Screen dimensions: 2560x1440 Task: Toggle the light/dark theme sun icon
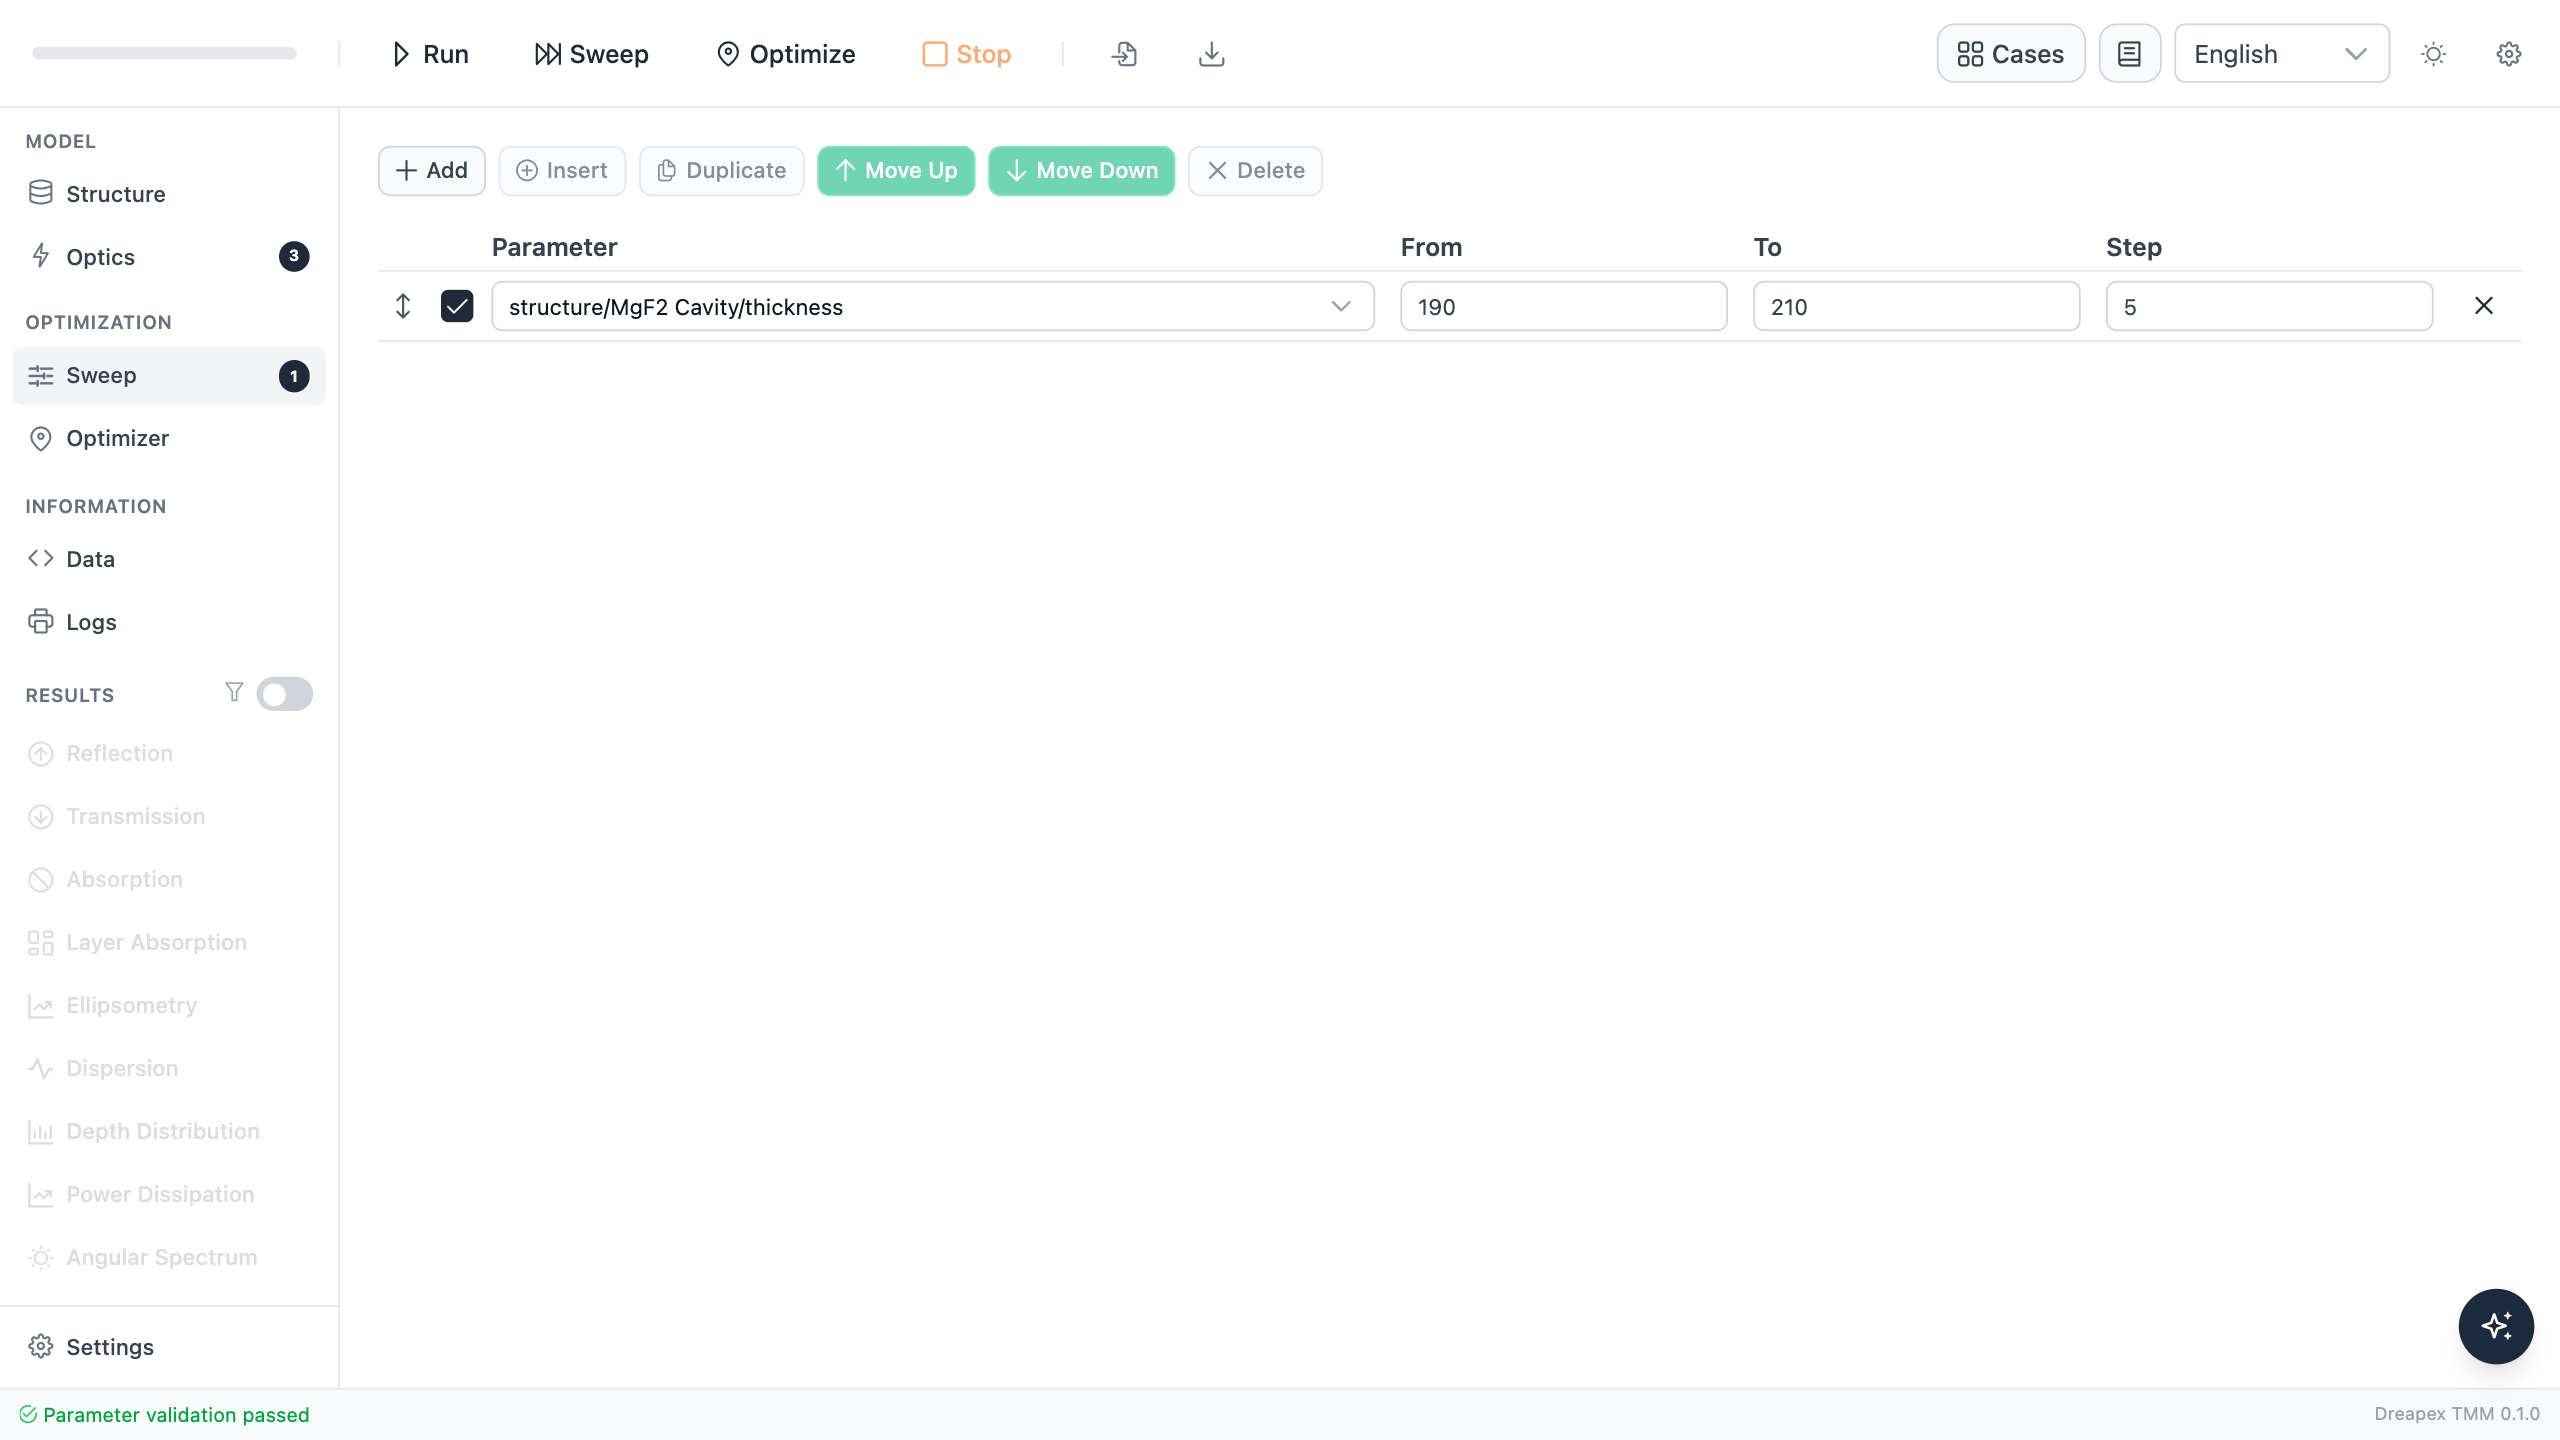2433,54
